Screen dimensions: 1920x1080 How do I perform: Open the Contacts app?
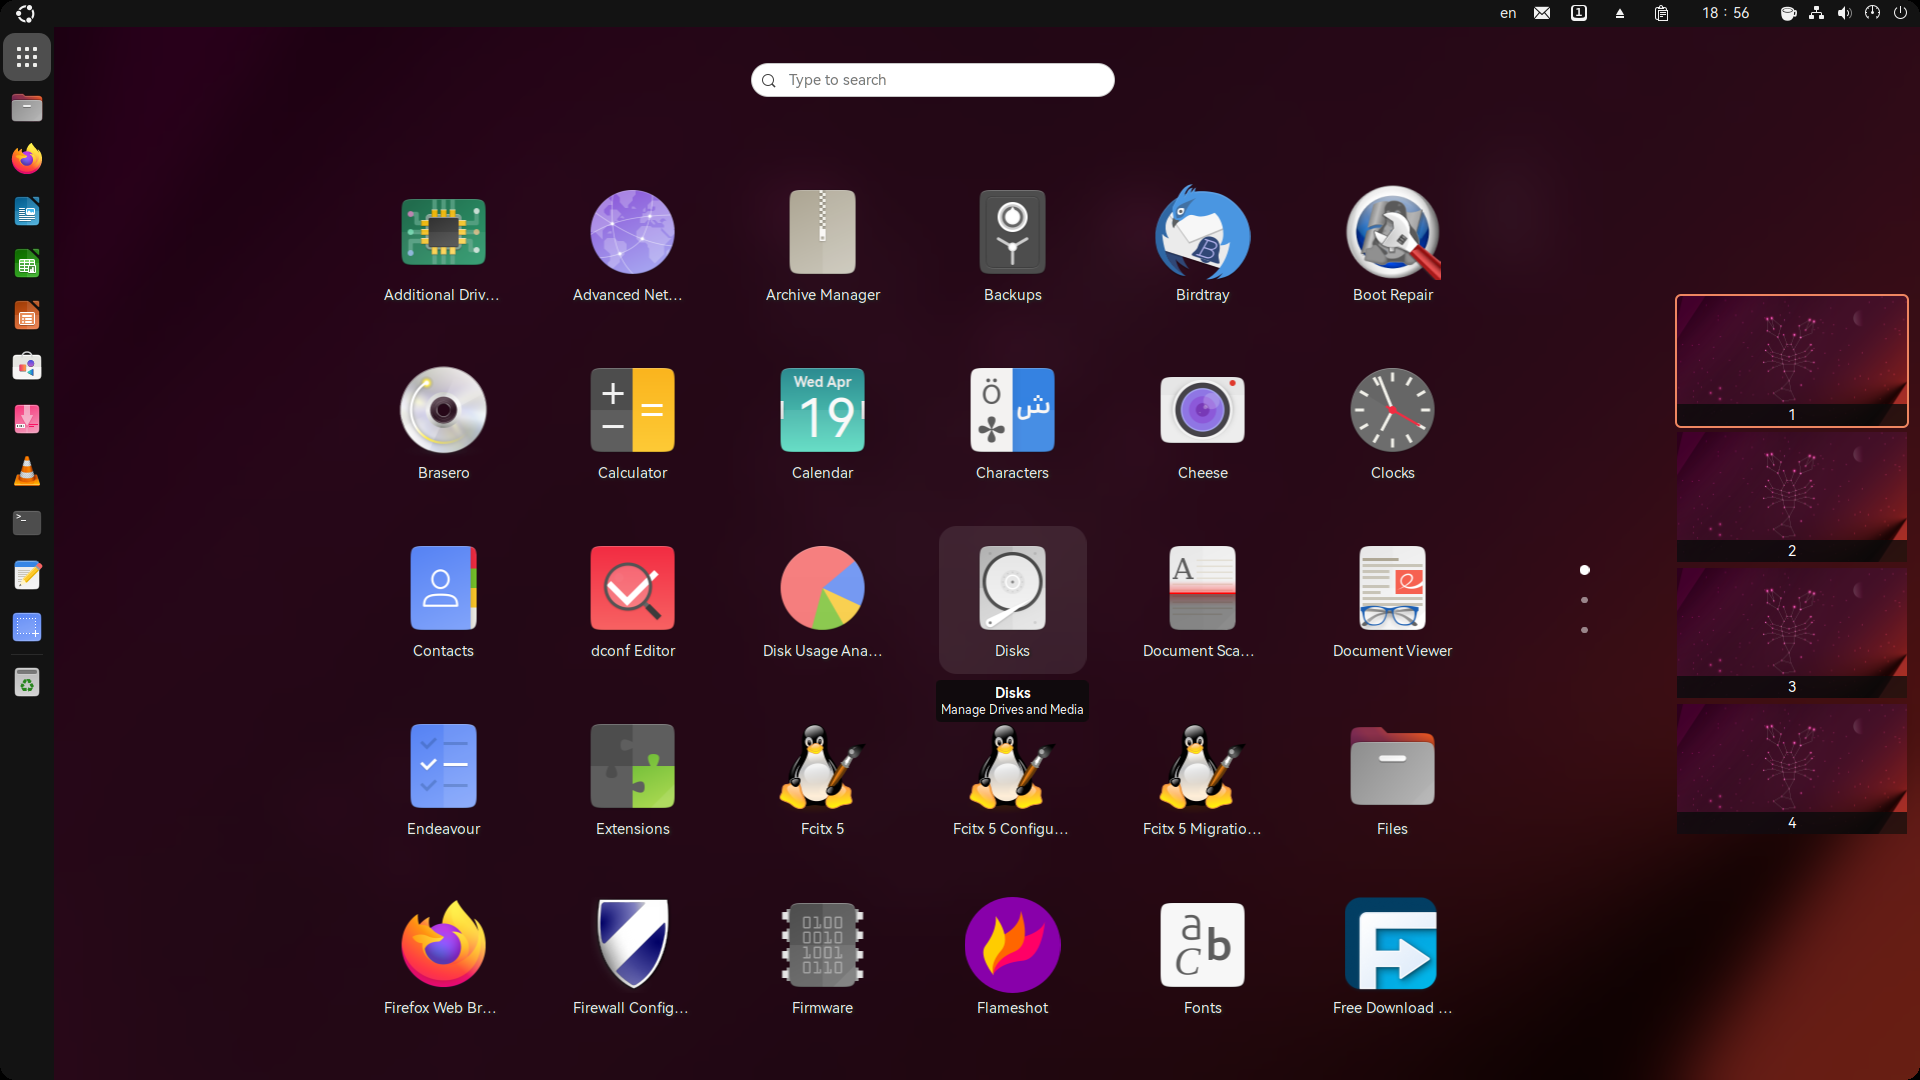443,602
